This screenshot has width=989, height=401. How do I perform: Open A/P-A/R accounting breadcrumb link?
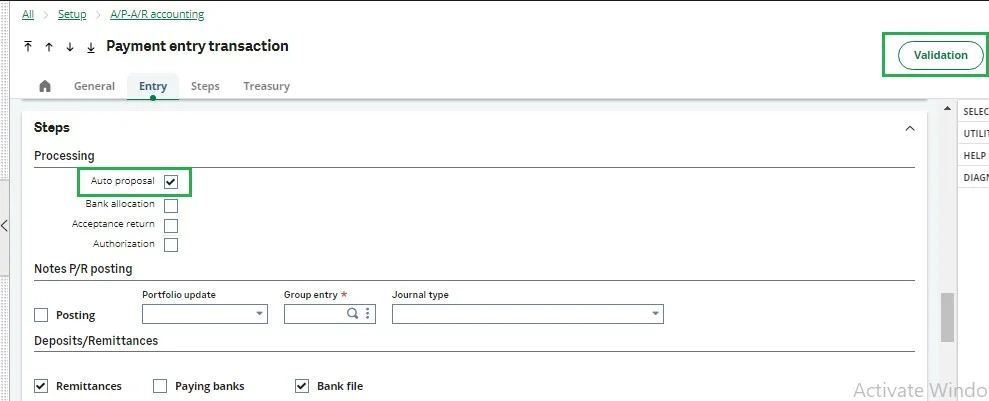pos(157,15)
